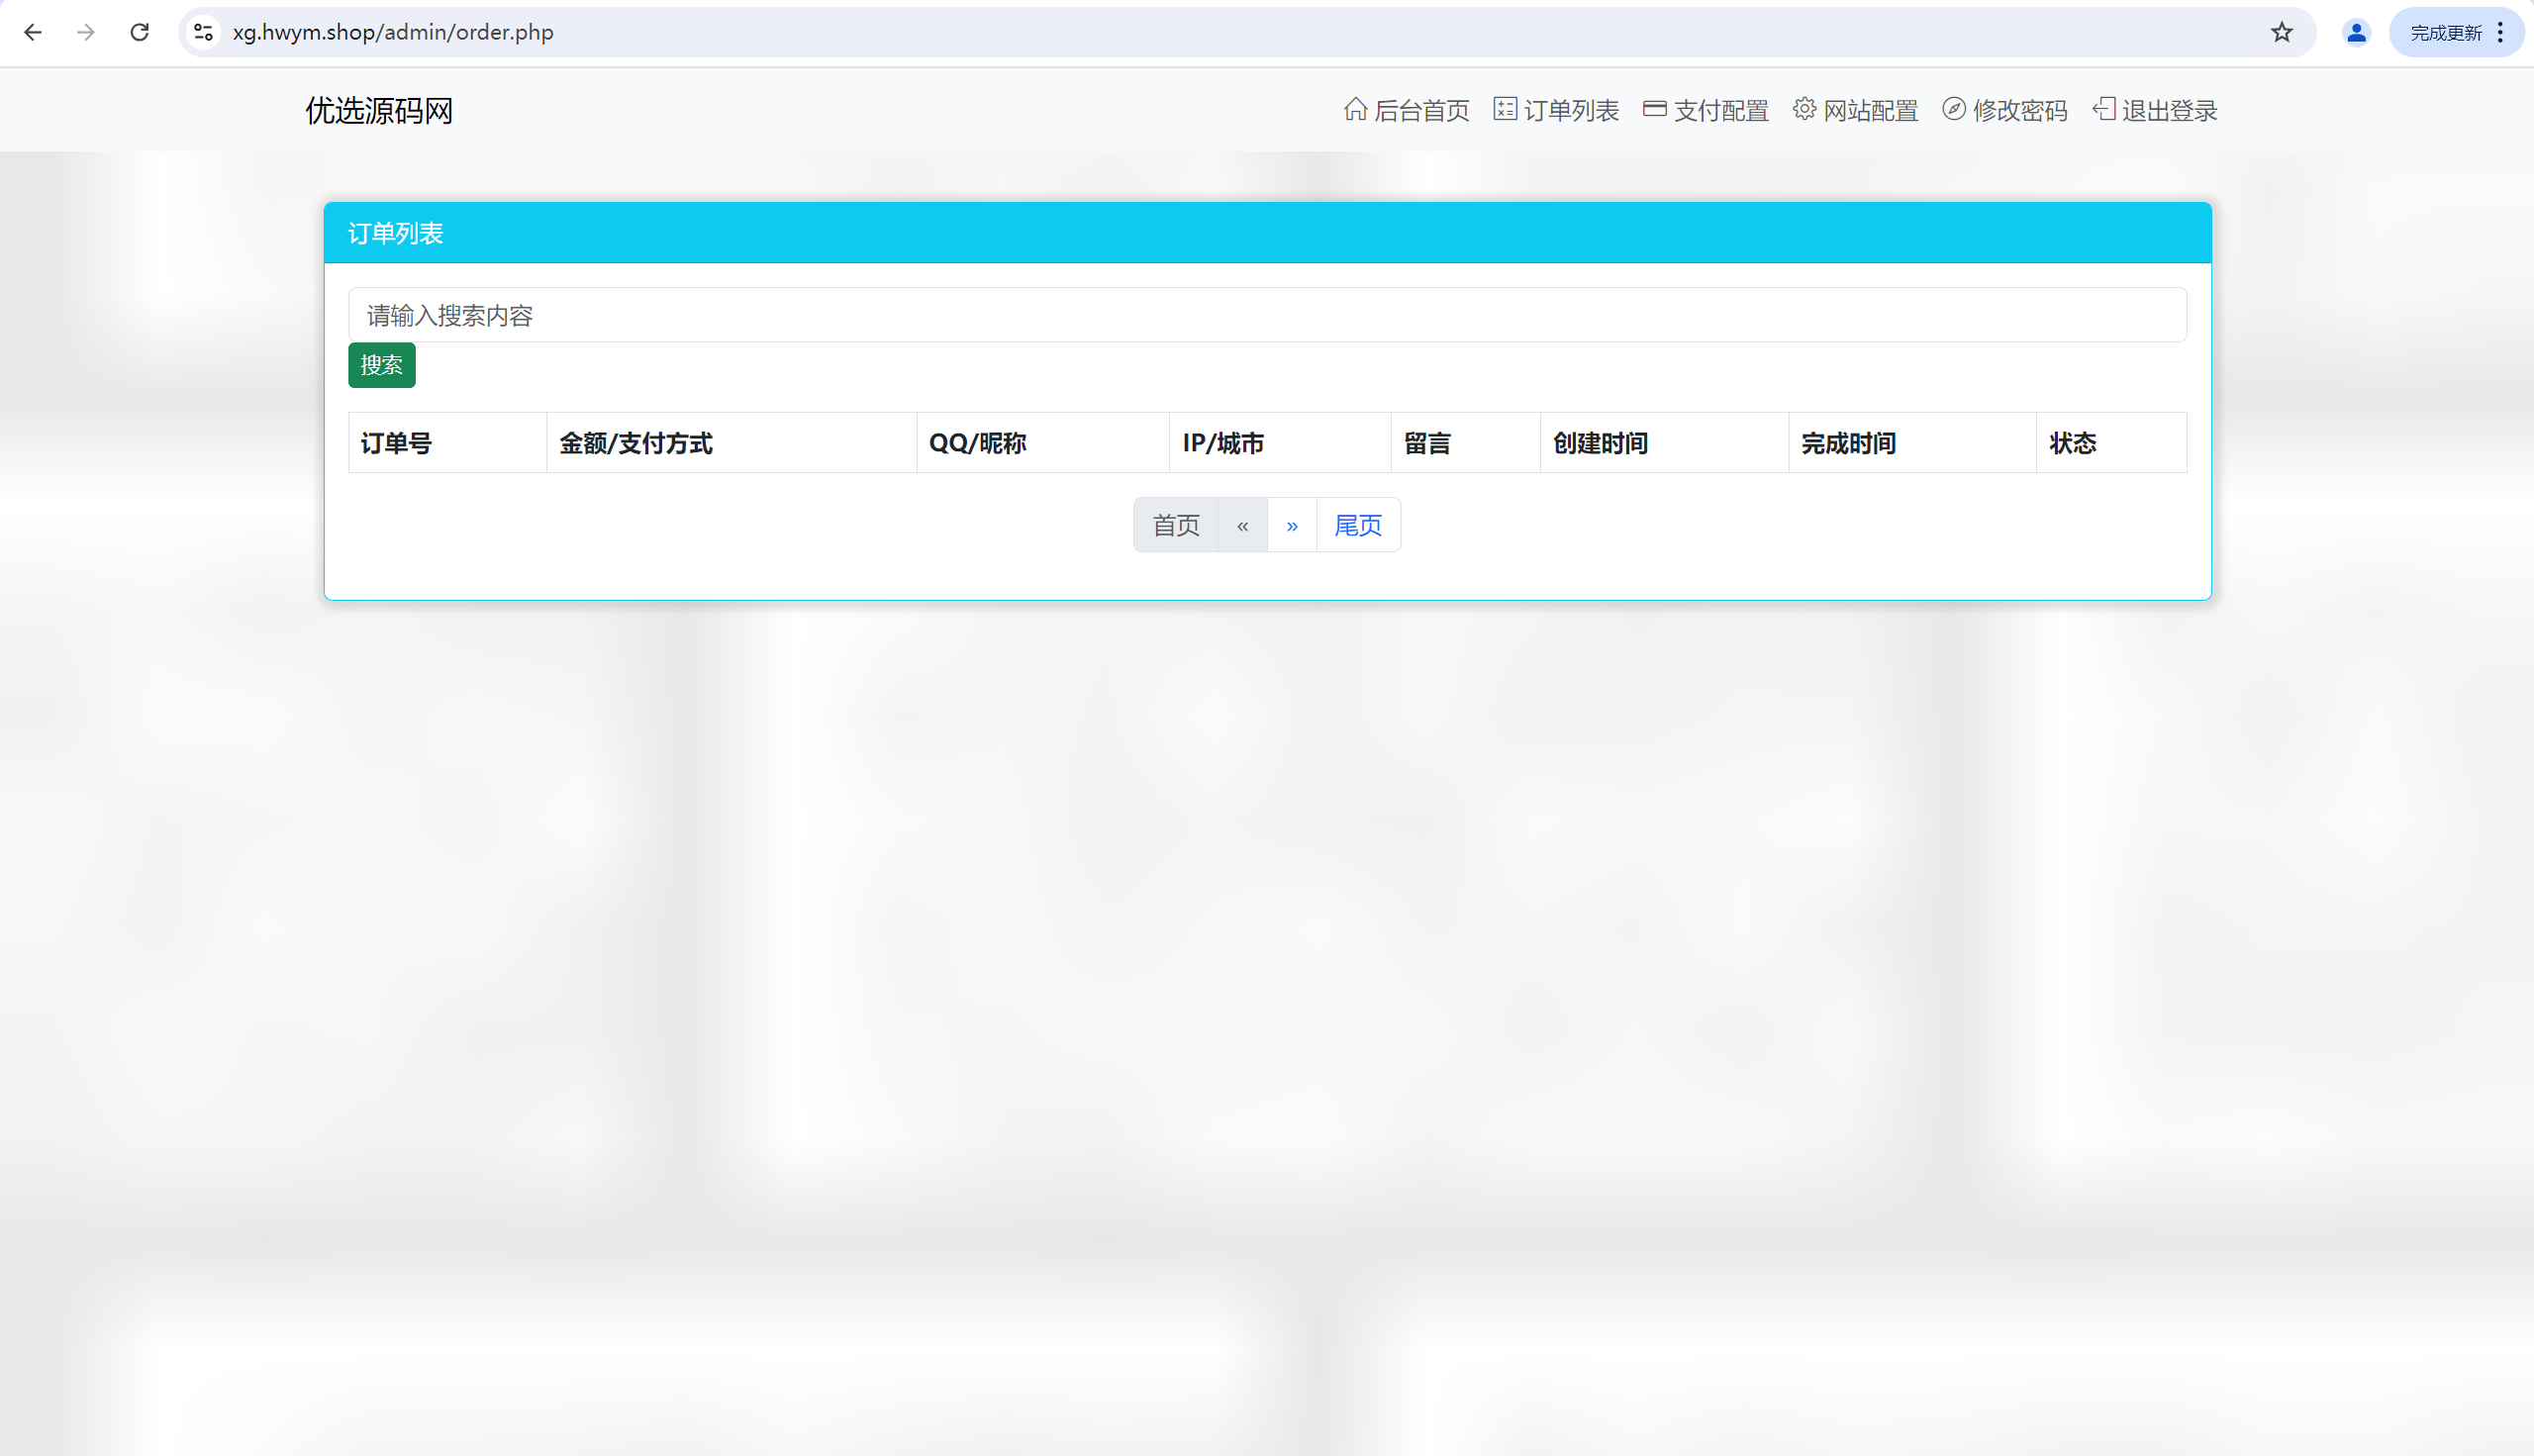Go to previous page with « button
The width and height of the screenshot is (2534, 1456).
point(1243,525)
